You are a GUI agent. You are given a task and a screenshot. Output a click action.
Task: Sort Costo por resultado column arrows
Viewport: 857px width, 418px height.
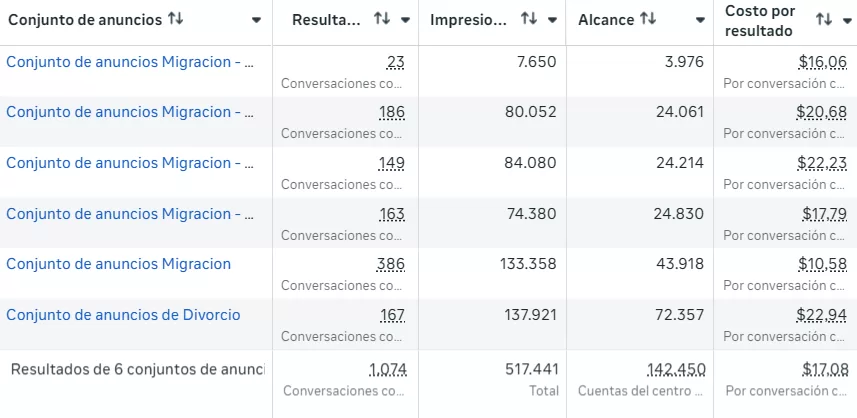tap(824, 20)
